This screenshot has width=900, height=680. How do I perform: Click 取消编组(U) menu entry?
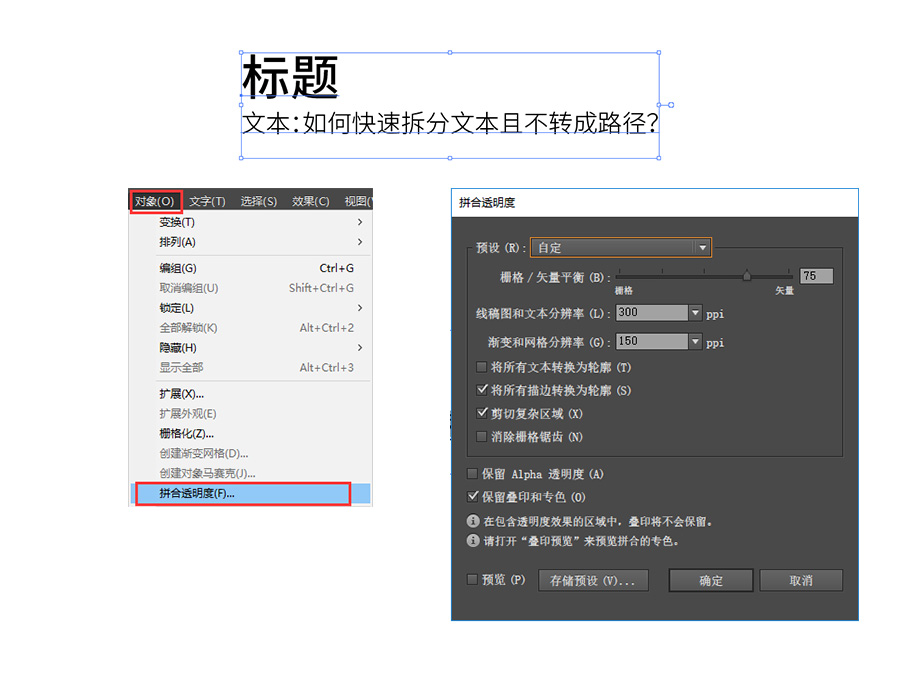coord(250,288)
